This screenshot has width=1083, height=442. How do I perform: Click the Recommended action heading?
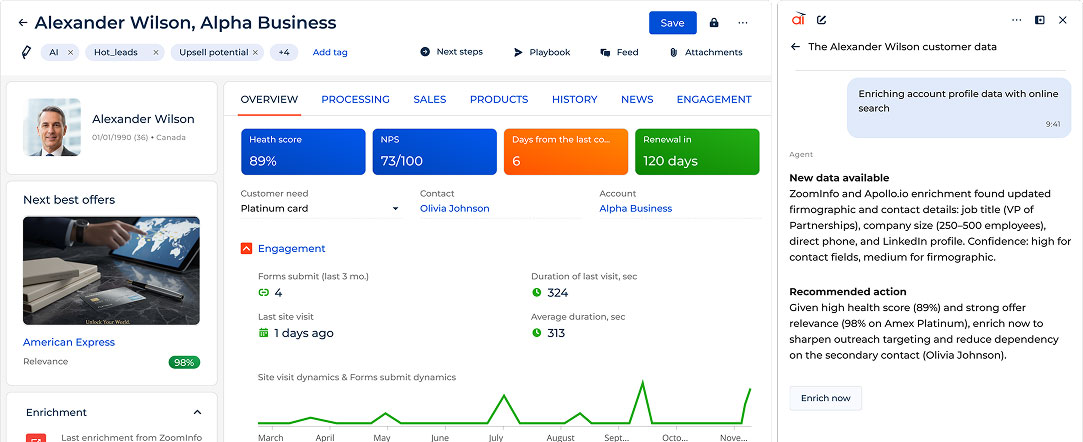click(847, 291)
